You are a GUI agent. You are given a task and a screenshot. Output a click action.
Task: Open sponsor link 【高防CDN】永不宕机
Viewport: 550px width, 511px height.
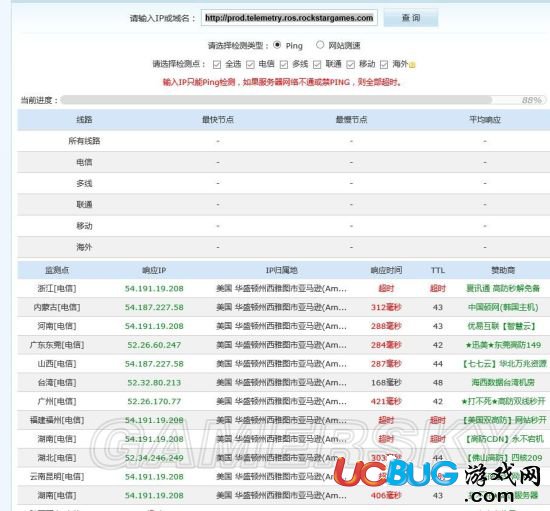(x=504, y=439)
